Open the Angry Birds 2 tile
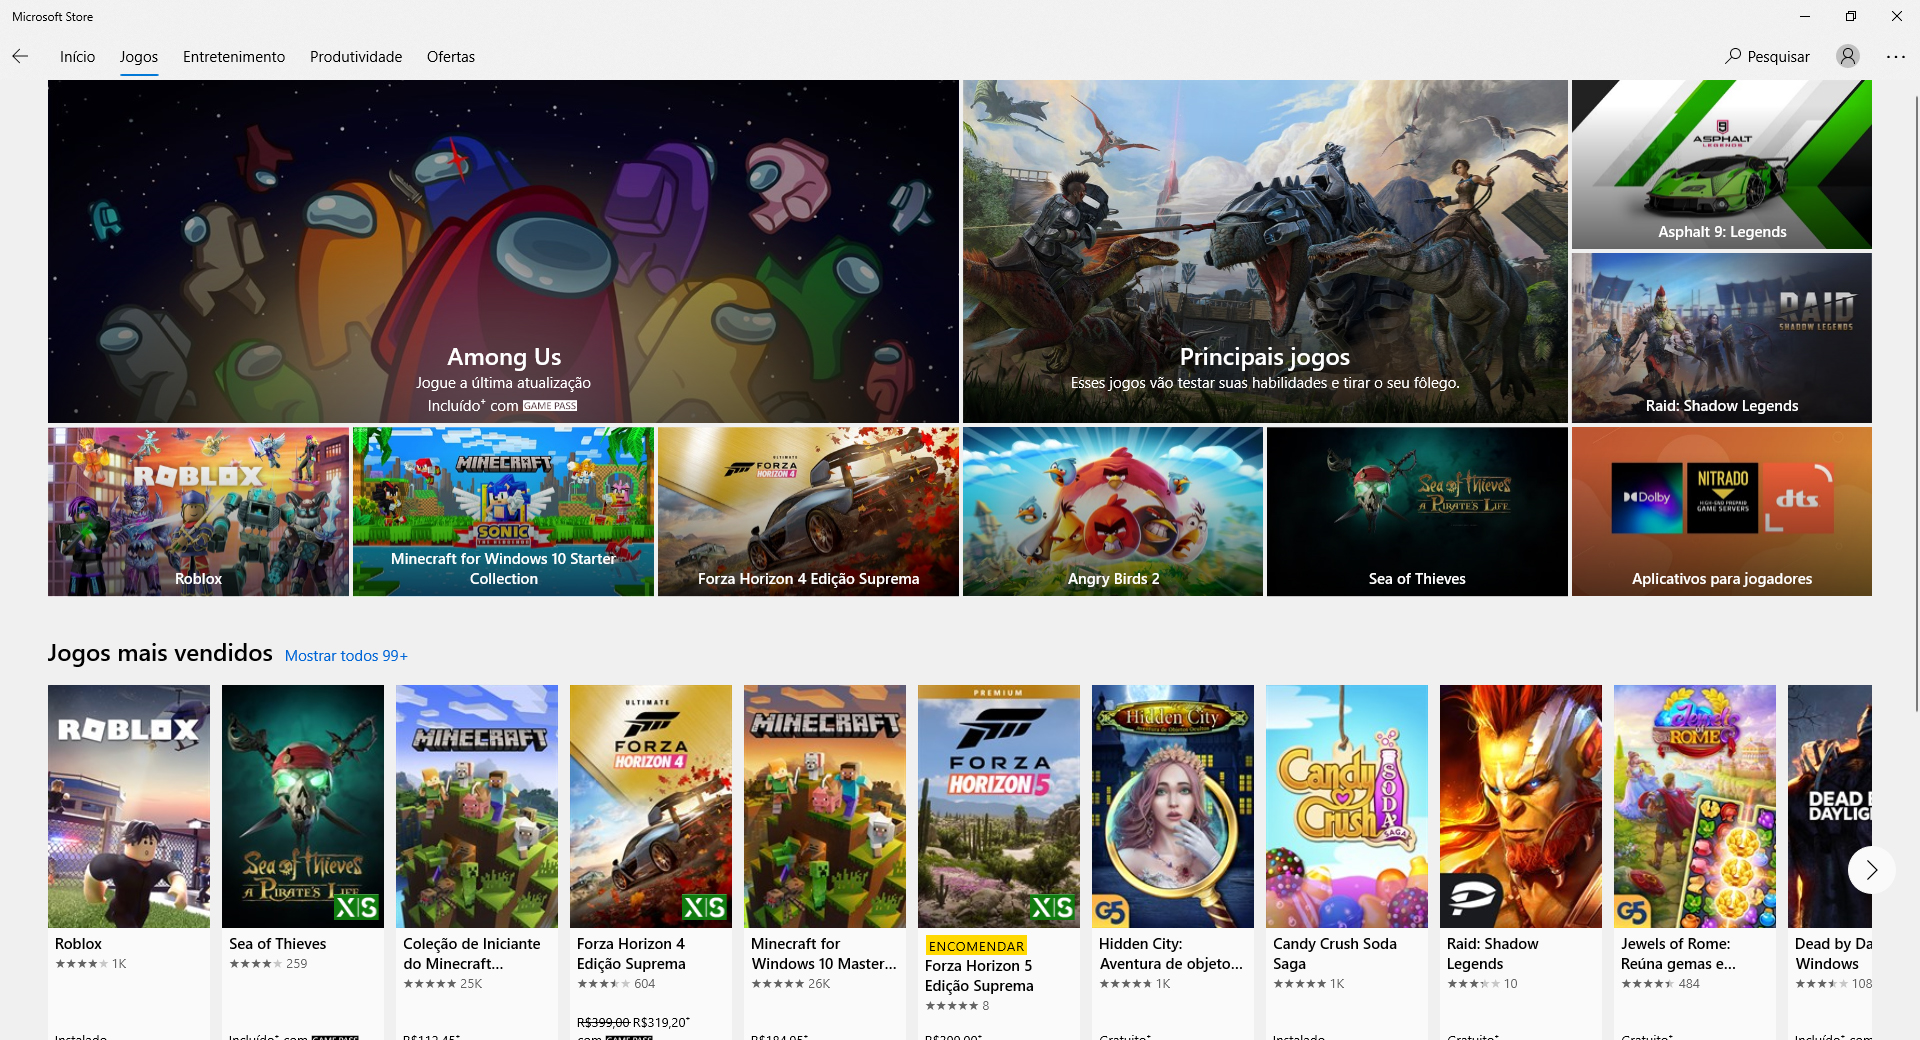Screen dimensions: 1920x1040 (1113, 512)
